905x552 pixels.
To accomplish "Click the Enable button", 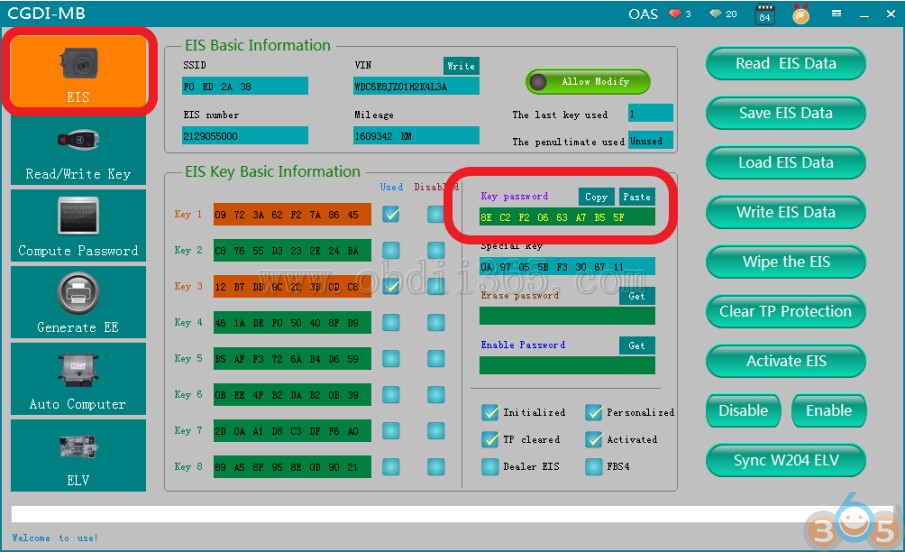I will [829, 411].
